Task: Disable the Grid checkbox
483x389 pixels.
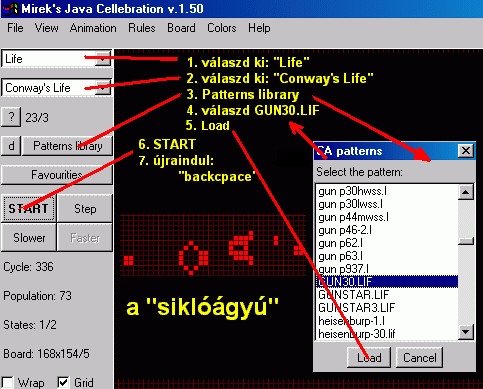Action: tap(63, 382)
